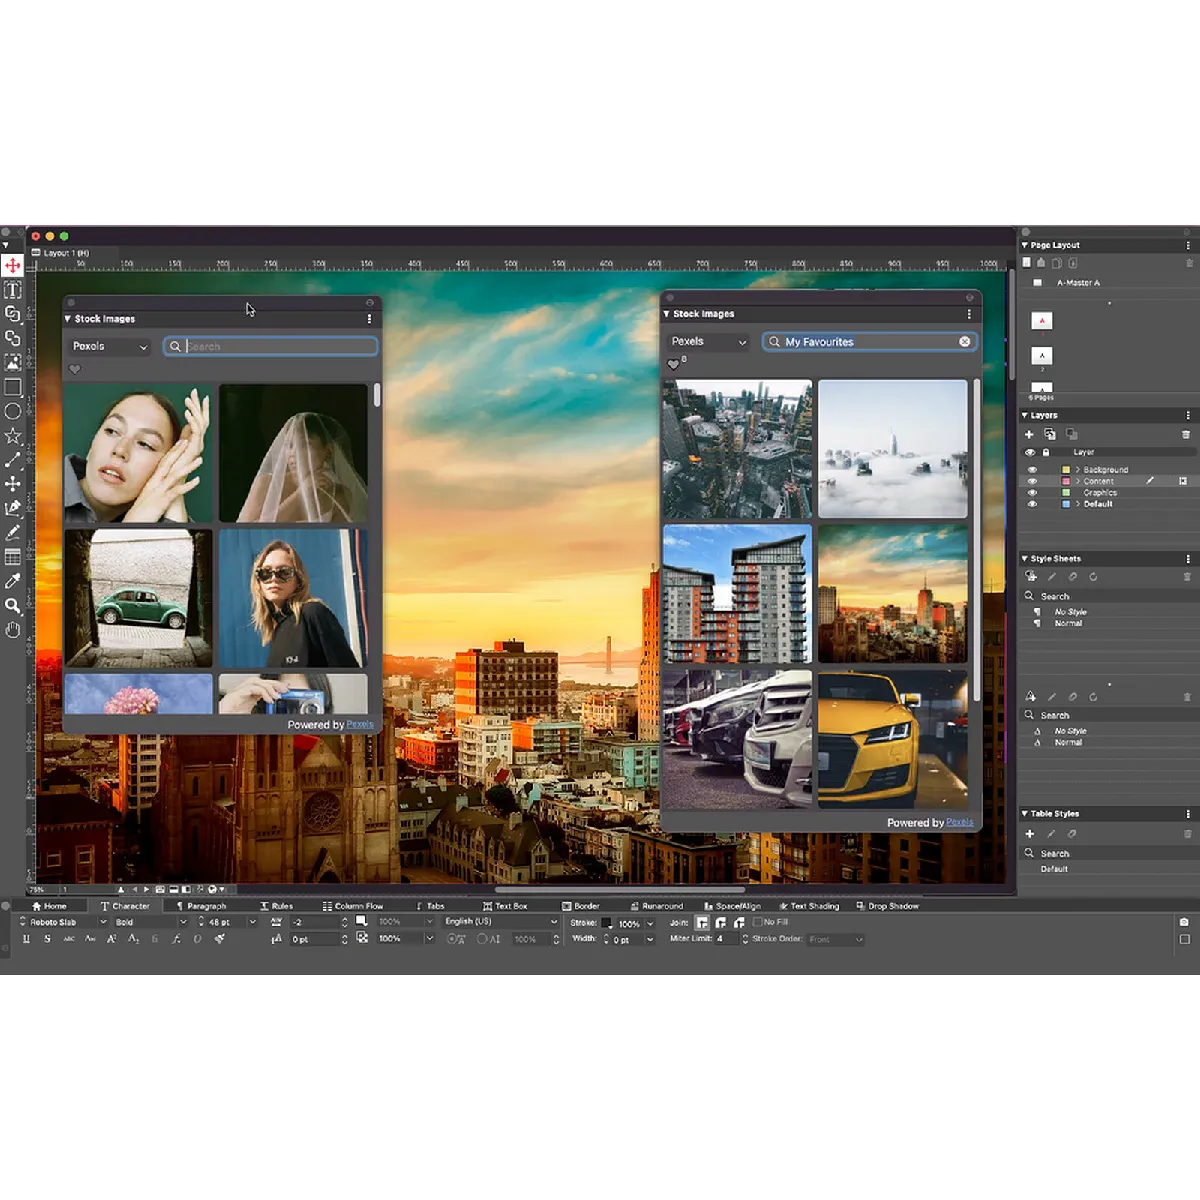This screenshot has height=1200, width=1200.
Task: Open the Drop Shadow tab
Action: (x=888, y=906)
